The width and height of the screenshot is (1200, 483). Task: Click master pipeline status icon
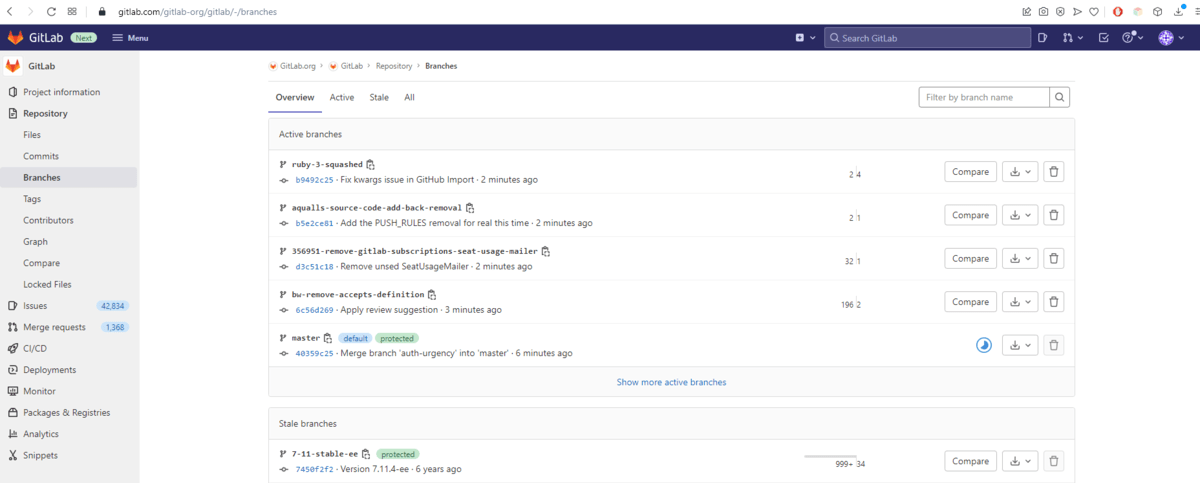point(984,345)
